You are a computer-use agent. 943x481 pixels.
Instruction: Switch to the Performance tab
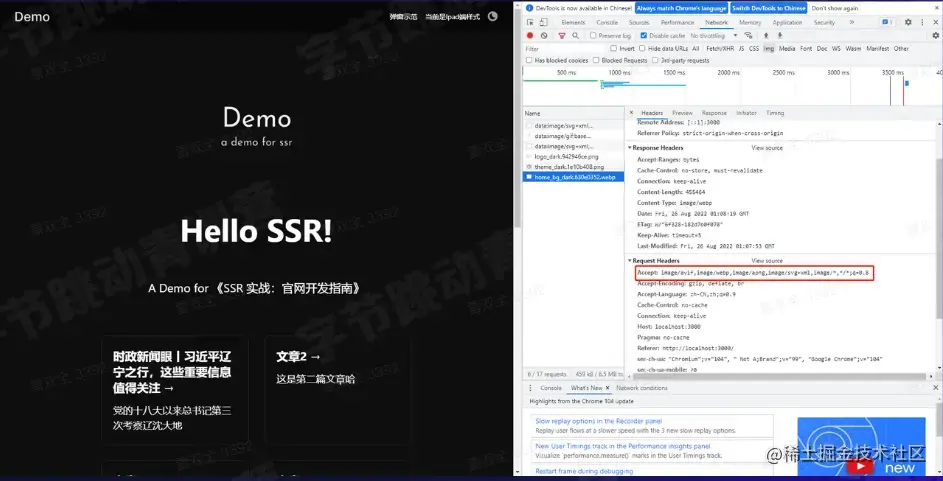coord(677,22)
